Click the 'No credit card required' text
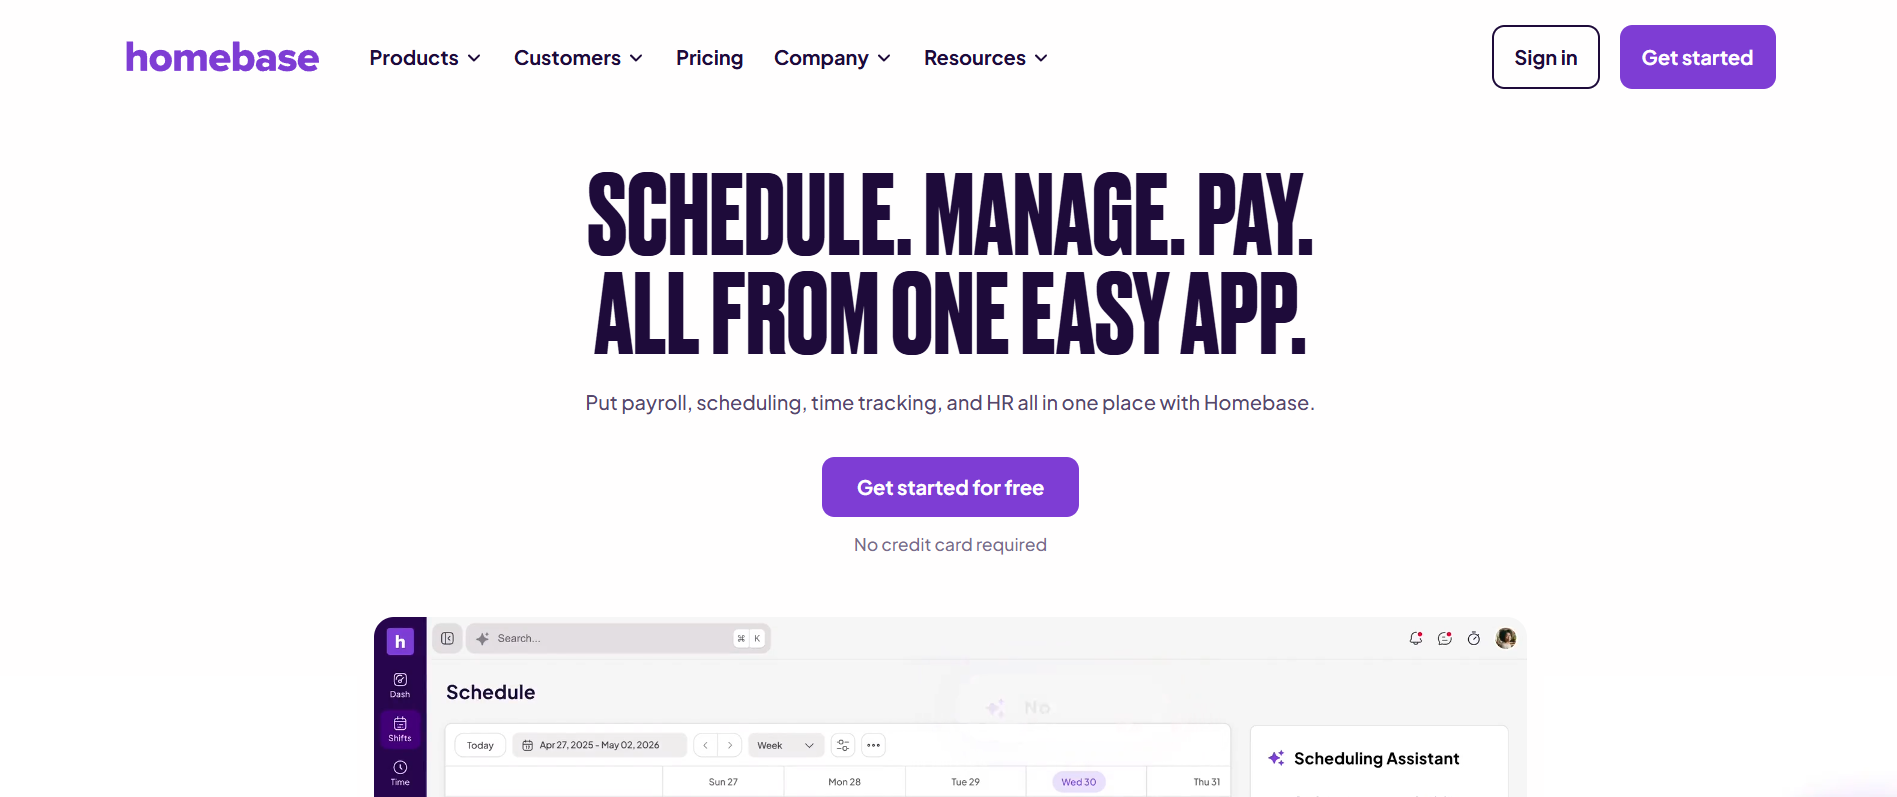Screen dimensions: 1897x797 (950, 545)
